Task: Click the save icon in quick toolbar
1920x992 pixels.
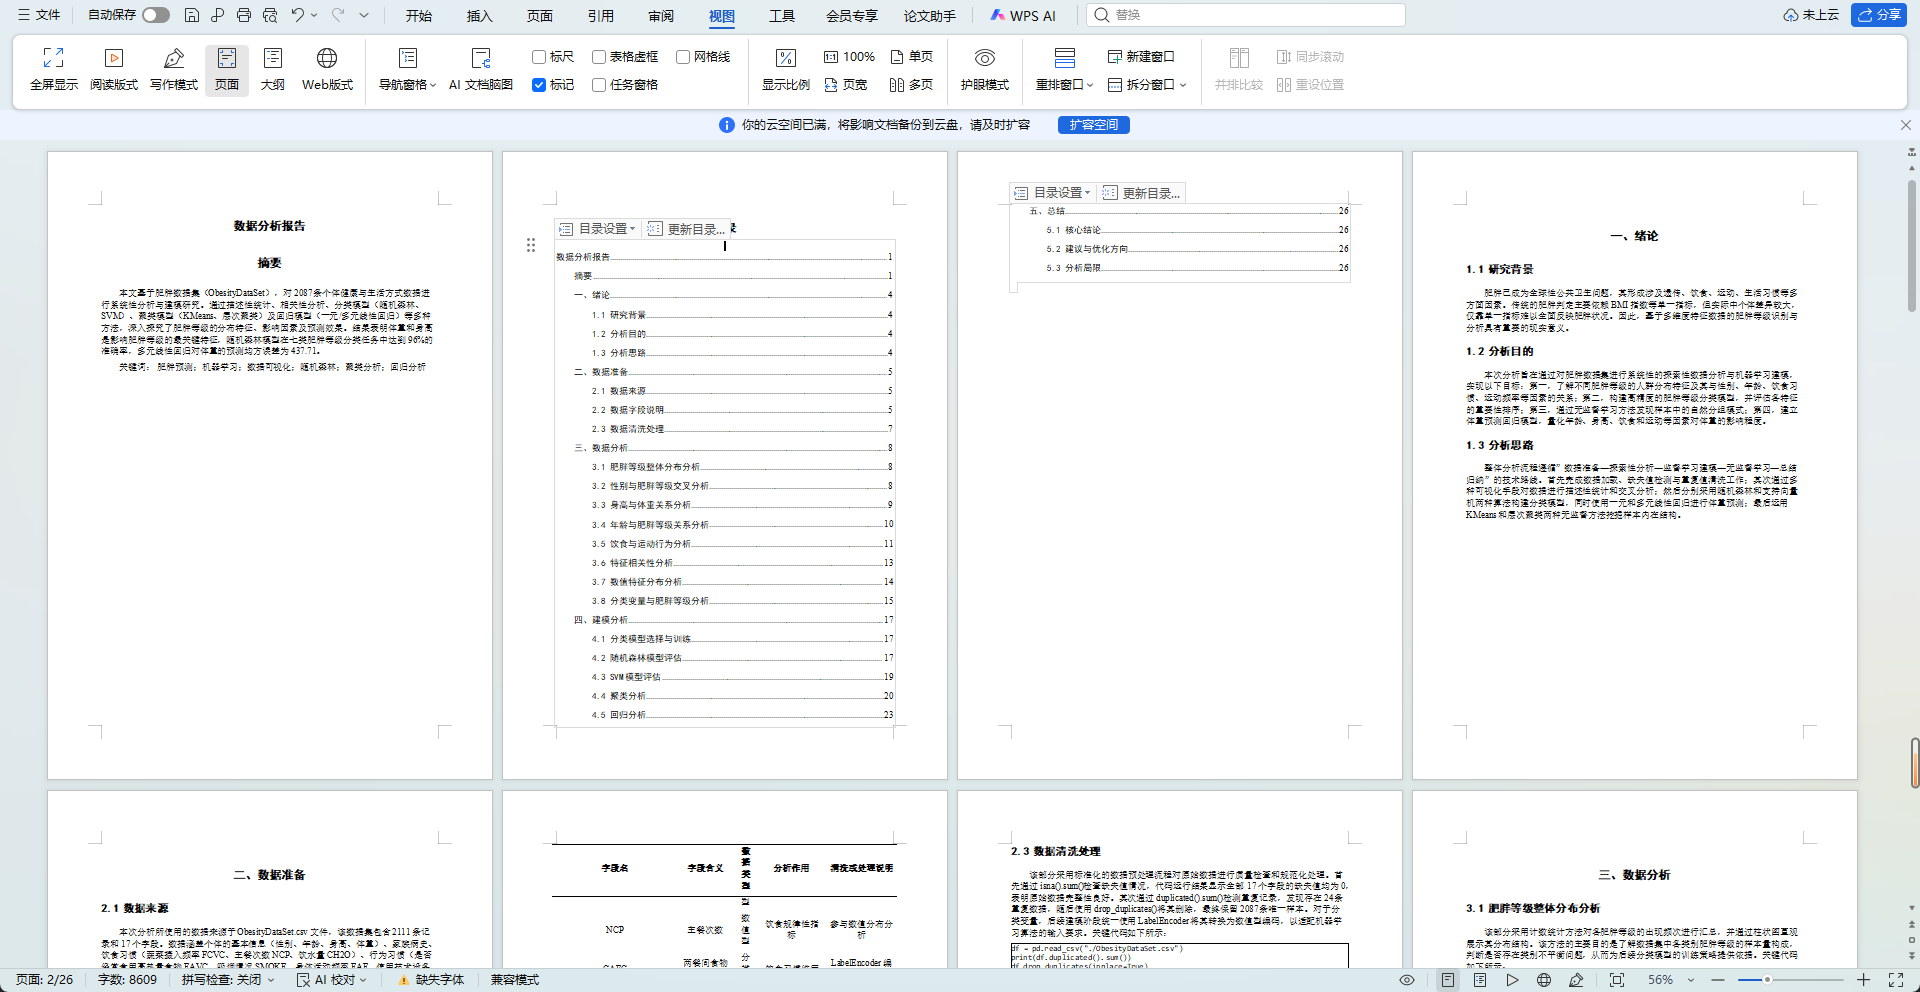Action: (x=192, y=15)
